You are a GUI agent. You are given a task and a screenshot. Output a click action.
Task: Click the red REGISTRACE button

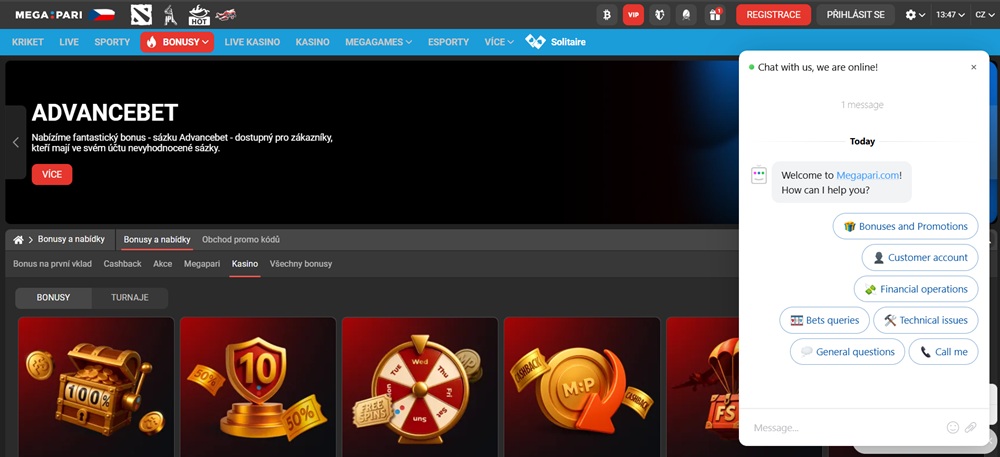pyautogui.click(x=773, y=15)
